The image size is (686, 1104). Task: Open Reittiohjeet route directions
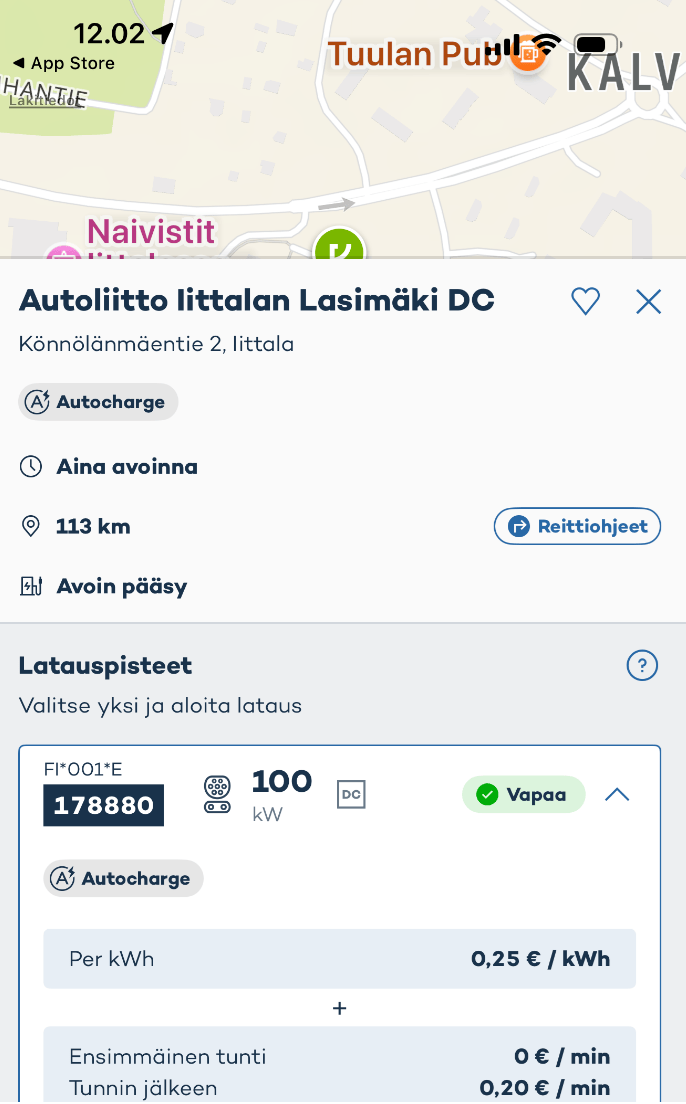coord(577,526)
